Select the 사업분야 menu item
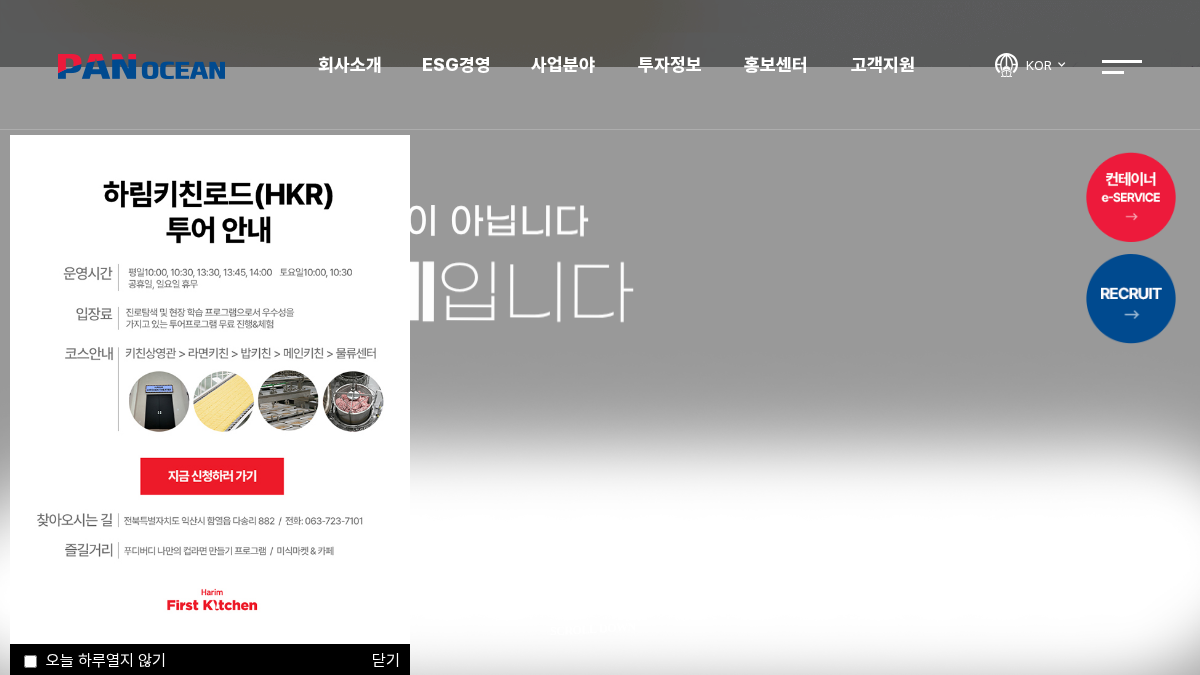1200x675 pixels. pyautogui.click(x=563, y=65)
